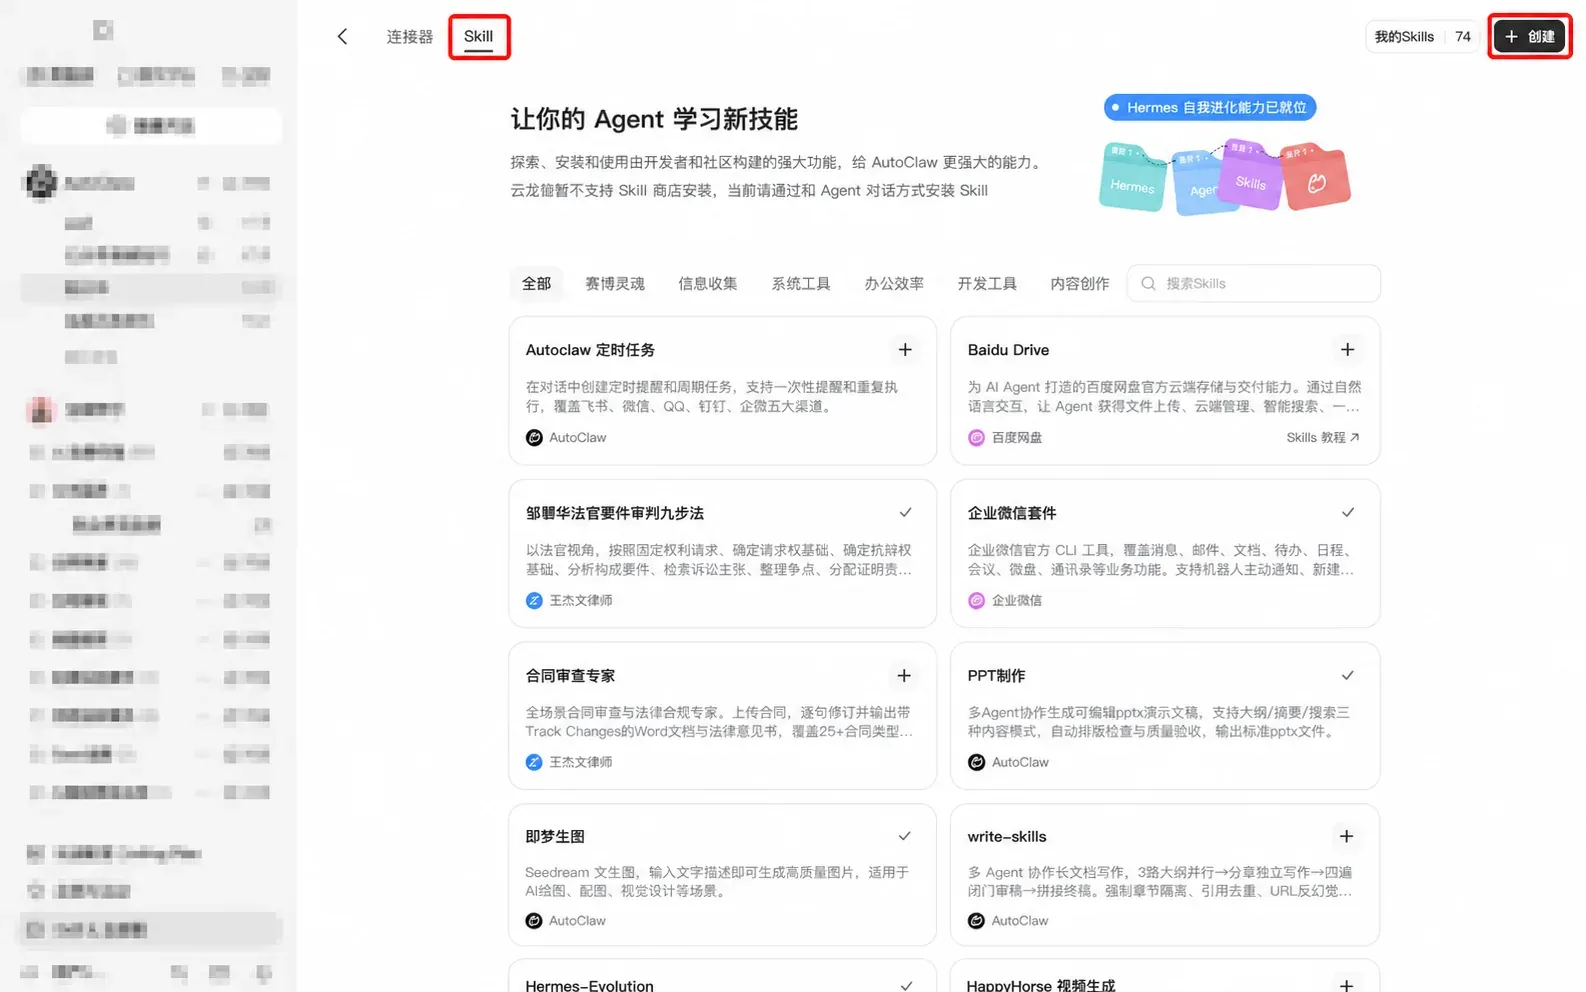Focus the 搜索Skills search field
1586x992 pixels.
coord(1254,284)
